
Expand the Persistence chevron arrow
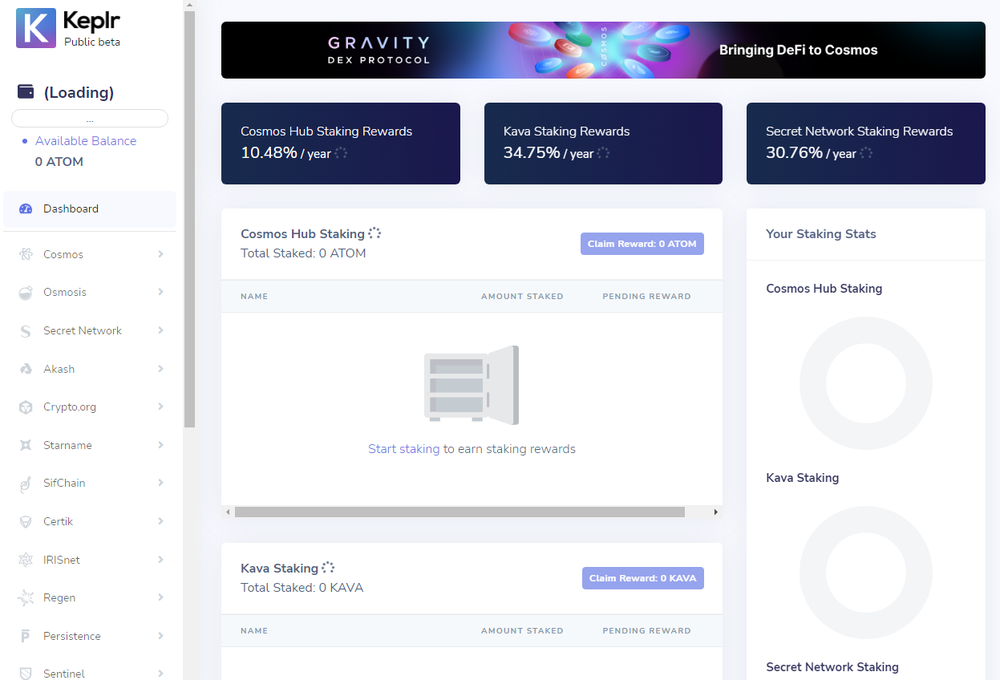tap(161, 635)
